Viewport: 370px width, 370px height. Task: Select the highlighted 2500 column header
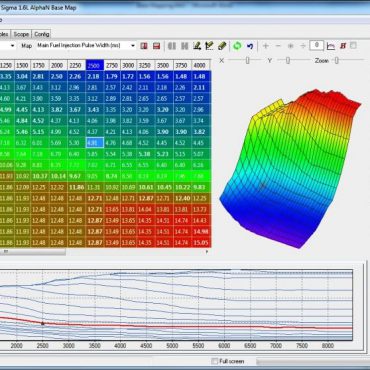(95, 65)
